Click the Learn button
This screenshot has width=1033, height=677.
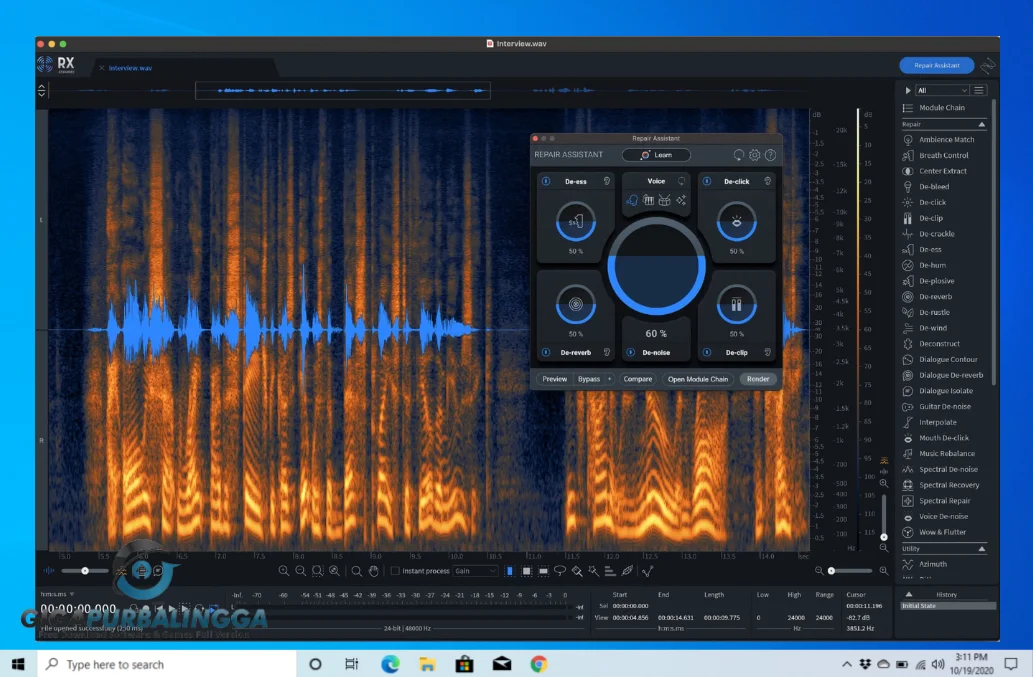pos(656,155)
